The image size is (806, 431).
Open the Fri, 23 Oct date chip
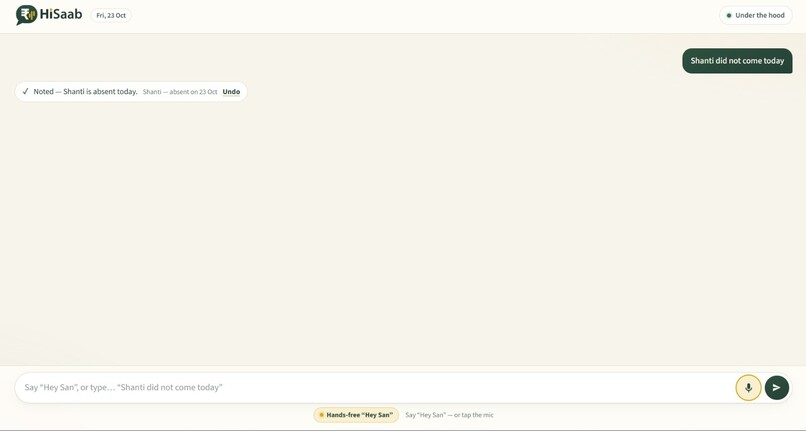(x=111, y=15)
